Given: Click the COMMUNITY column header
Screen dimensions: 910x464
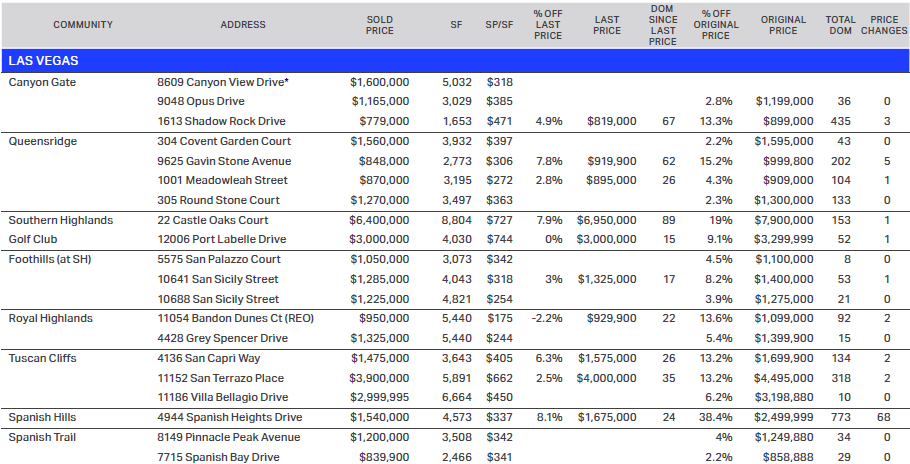Looking at the screenshot, I should coord(83,25).
